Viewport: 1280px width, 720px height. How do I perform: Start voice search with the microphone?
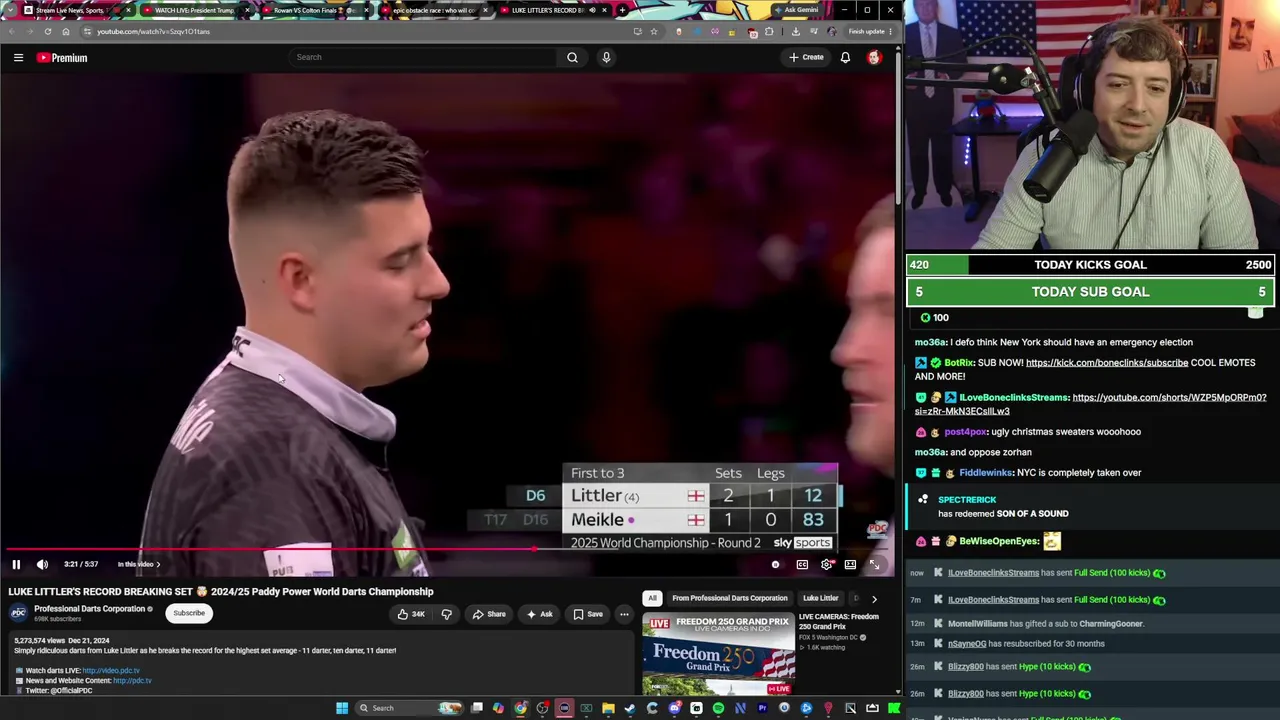pyautogui.click(x=606, y=57)
